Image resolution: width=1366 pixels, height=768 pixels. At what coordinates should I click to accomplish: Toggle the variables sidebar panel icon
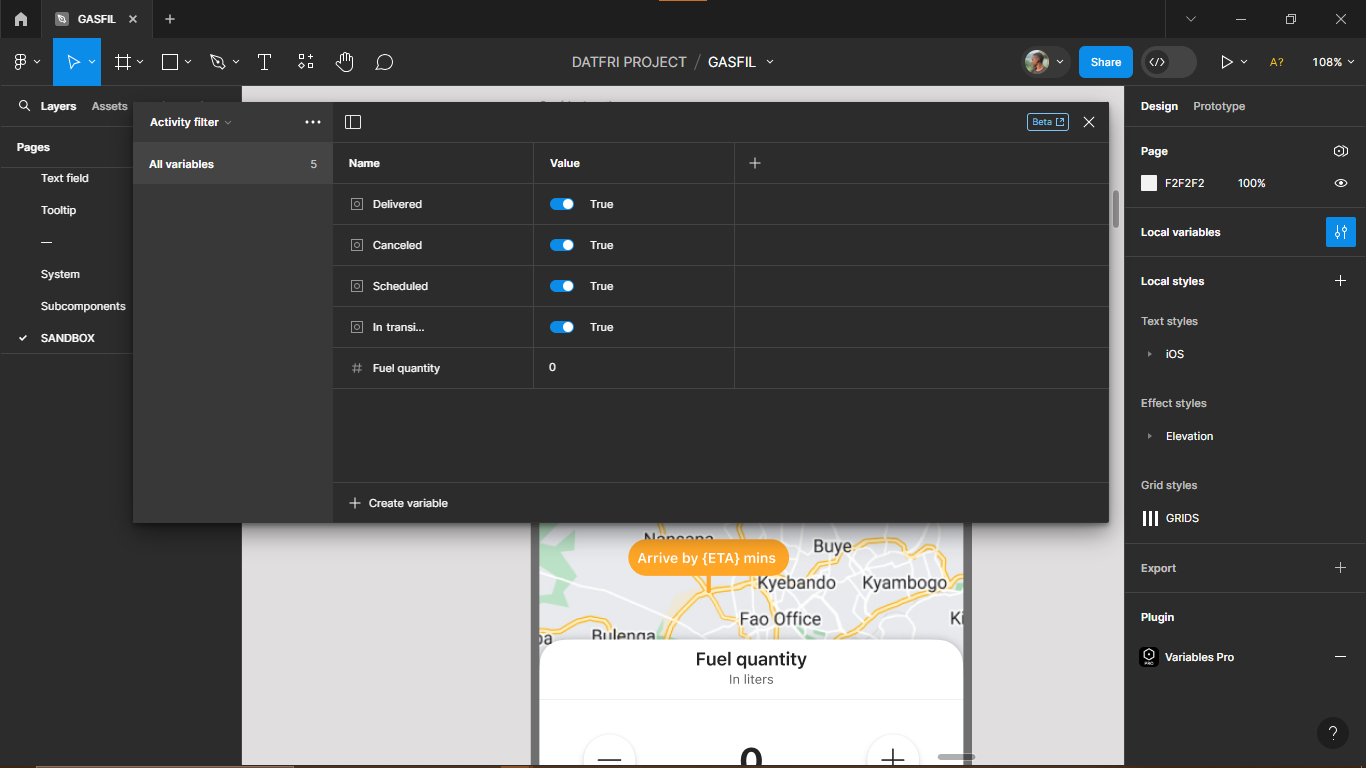point(353,122)
